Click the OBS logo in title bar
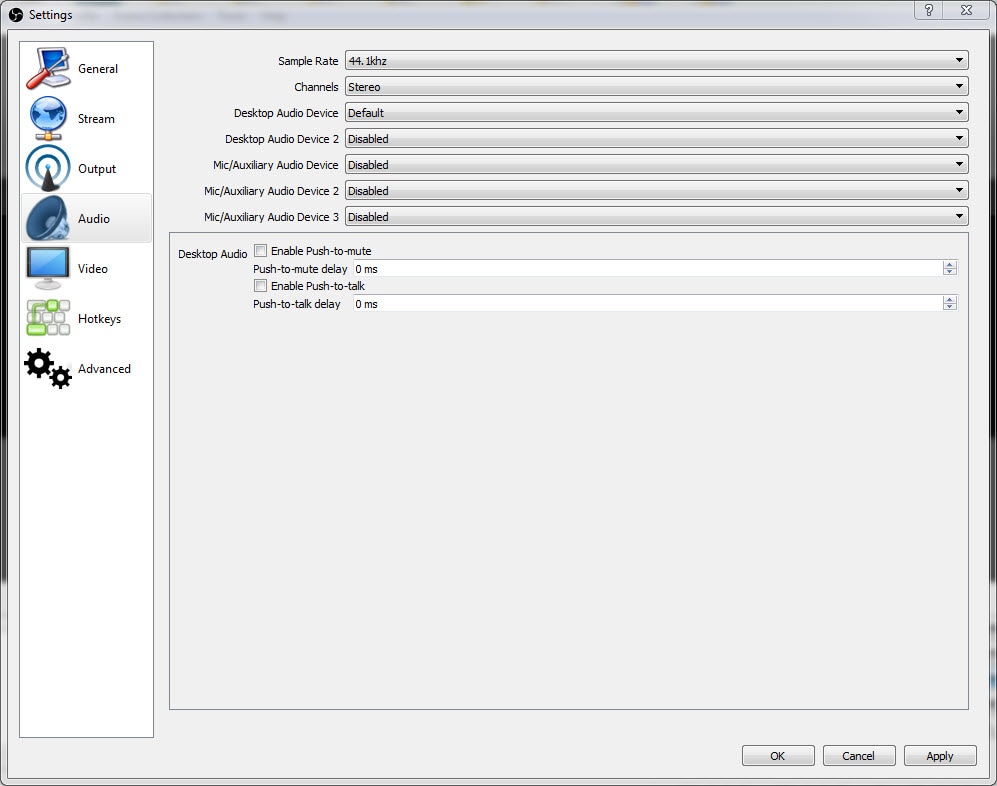This screenshot has height=786, width=997. pos(16,15)
